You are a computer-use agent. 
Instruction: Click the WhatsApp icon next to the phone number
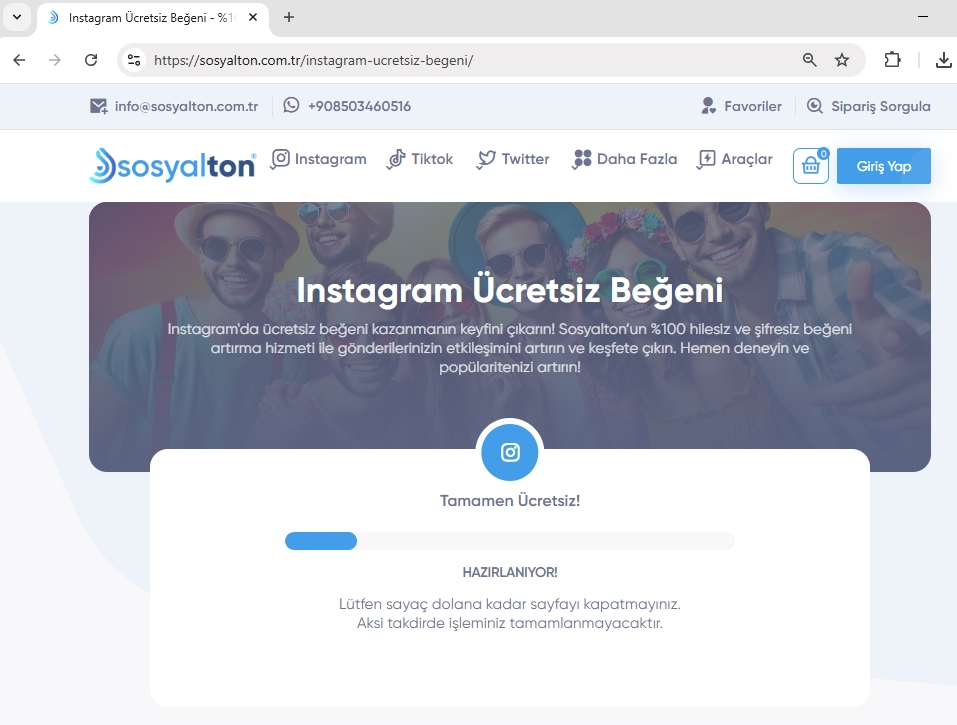point(290,105)
